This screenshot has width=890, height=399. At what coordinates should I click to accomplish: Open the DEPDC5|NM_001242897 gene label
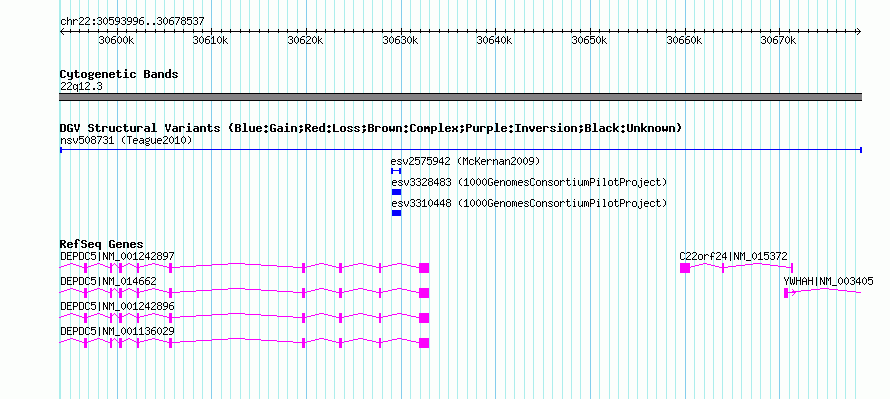pos(117,257)
